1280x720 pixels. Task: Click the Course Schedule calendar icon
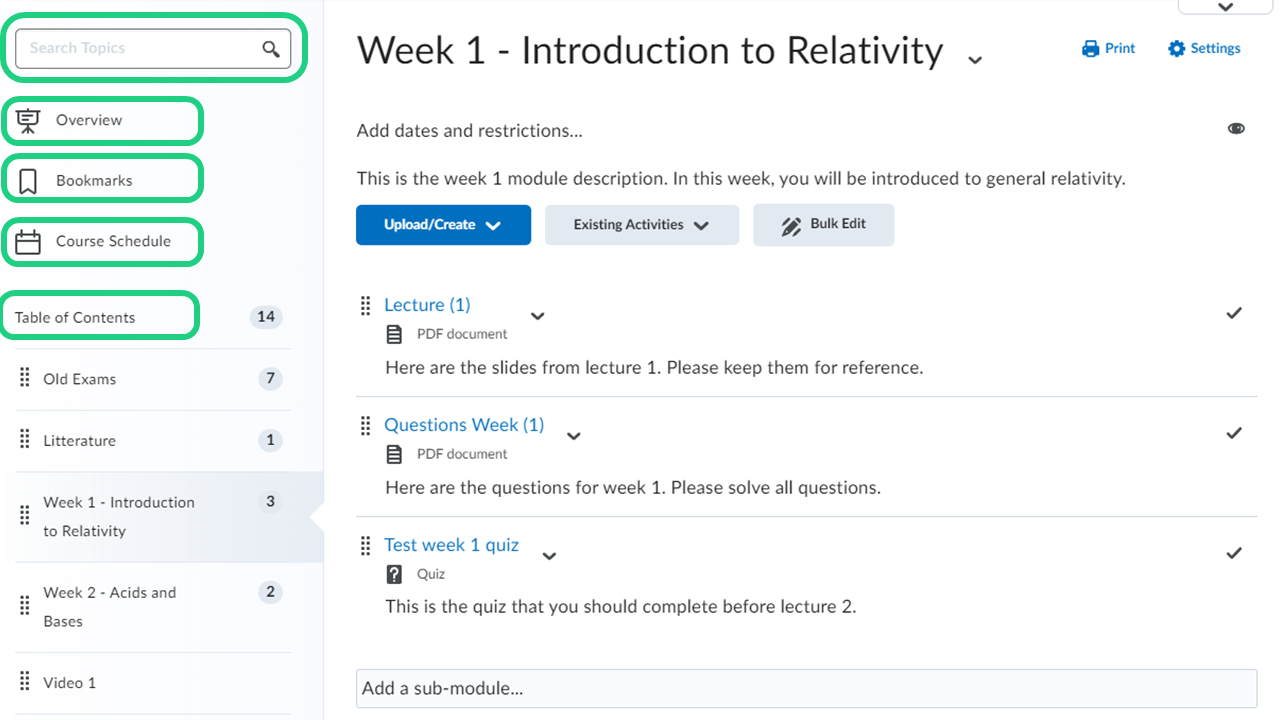[28, 242]
